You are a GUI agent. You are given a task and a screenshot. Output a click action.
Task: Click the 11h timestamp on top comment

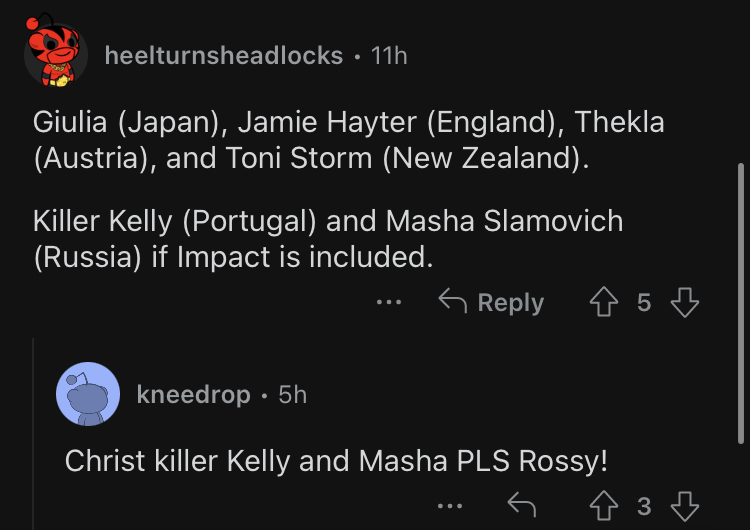(389, 56)
